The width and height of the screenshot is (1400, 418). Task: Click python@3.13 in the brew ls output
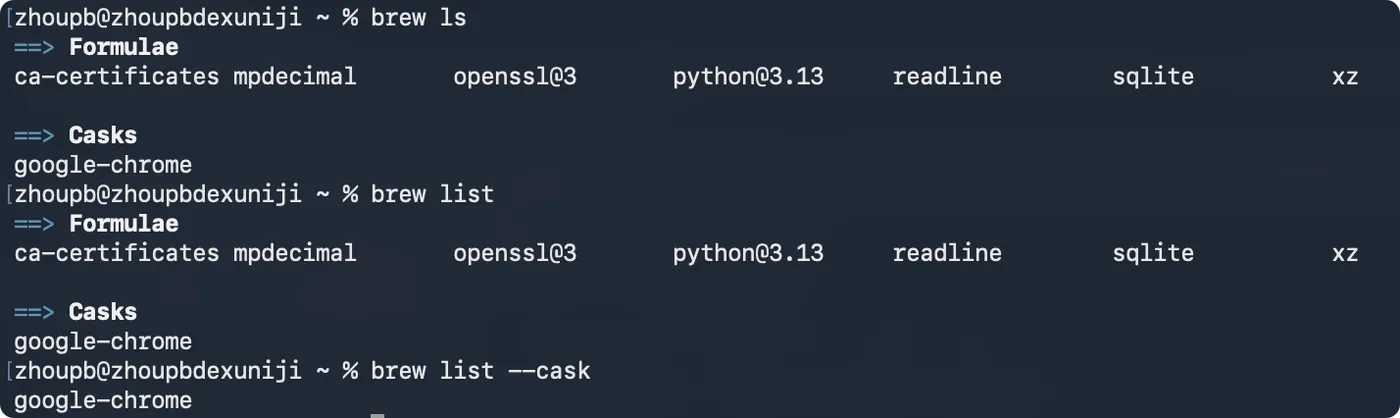tap(748, 76)
